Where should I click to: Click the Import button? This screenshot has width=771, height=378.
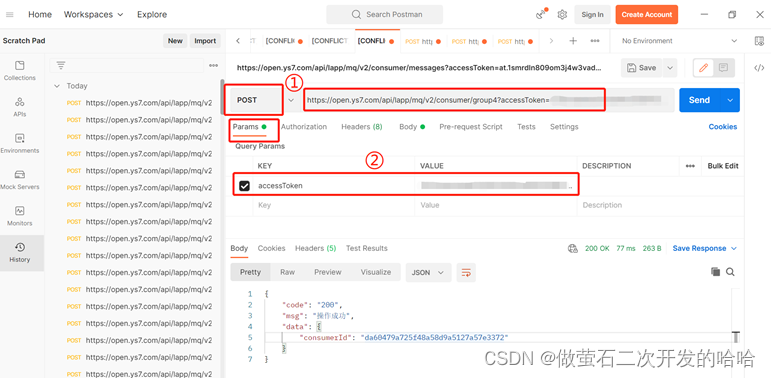[x=205, y=41]
